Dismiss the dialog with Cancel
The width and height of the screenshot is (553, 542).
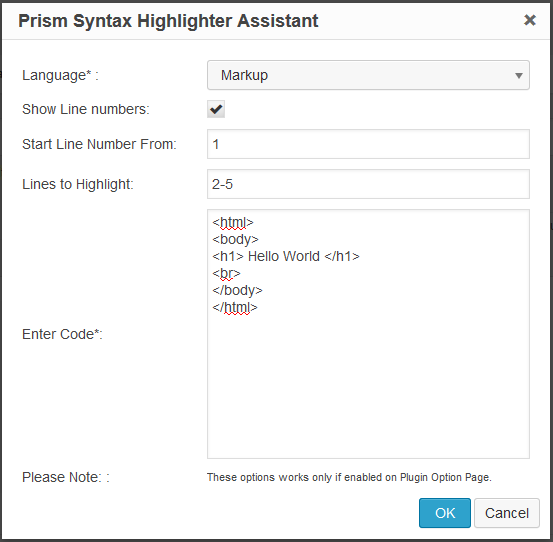tap(507, 513)
